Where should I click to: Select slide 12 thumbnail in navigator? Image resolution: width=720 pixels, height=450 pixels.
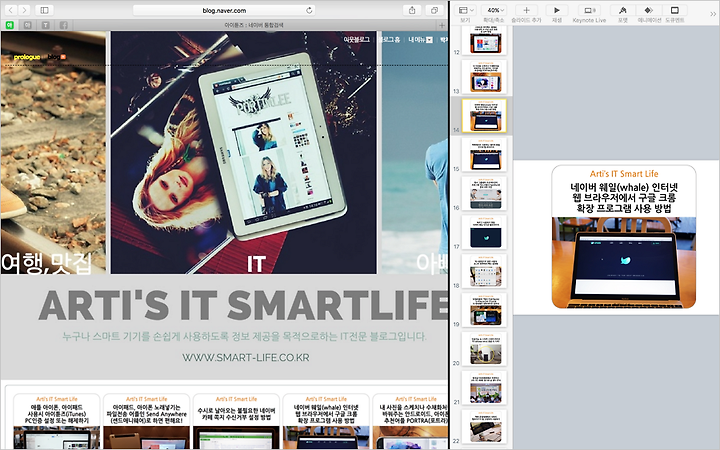485,40
